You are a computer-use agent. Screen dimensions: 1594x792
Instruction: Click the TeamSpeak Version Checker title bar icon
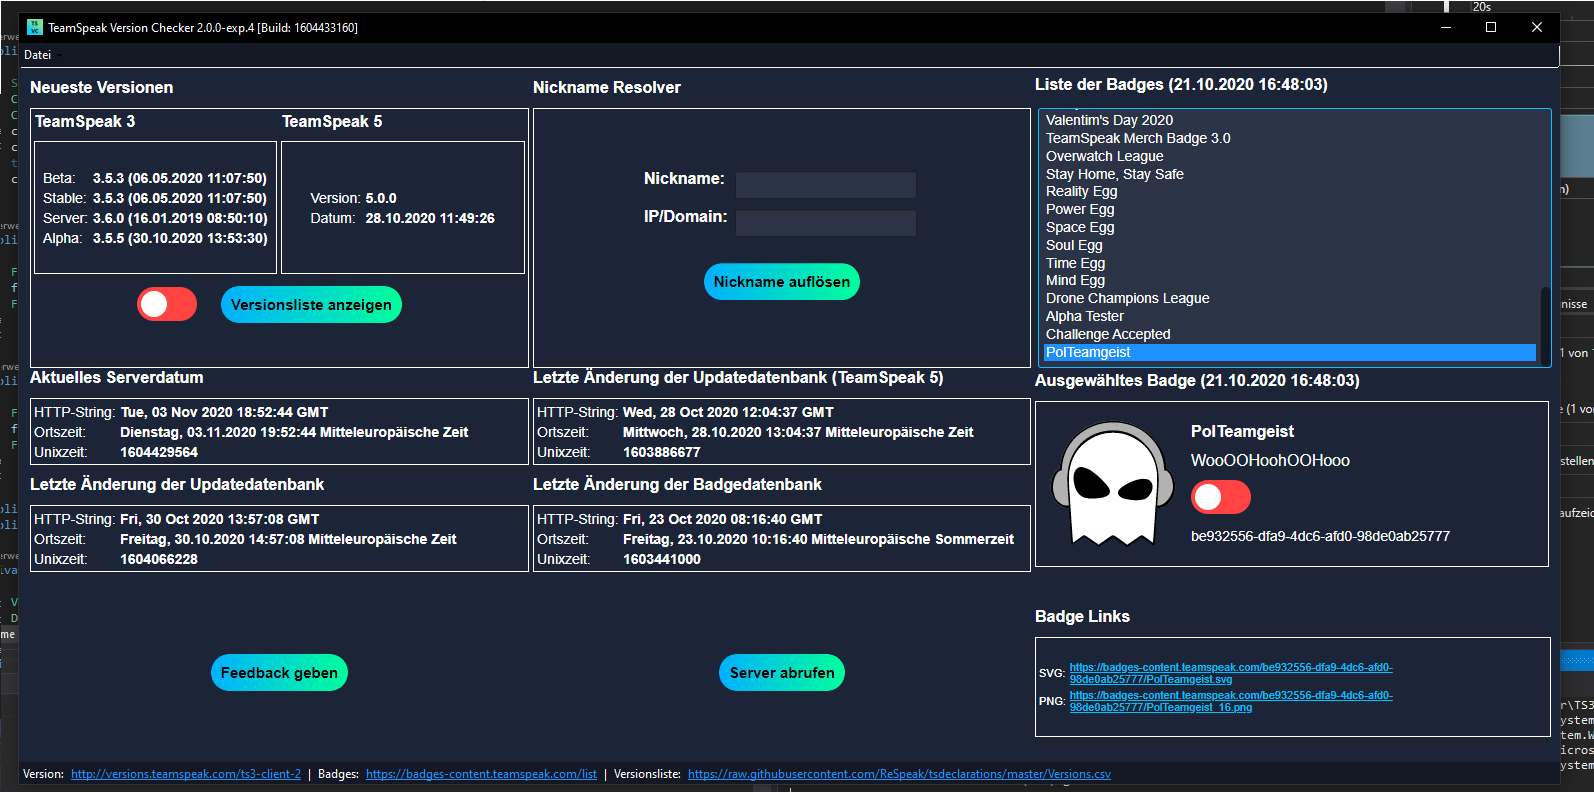point(35,27)
